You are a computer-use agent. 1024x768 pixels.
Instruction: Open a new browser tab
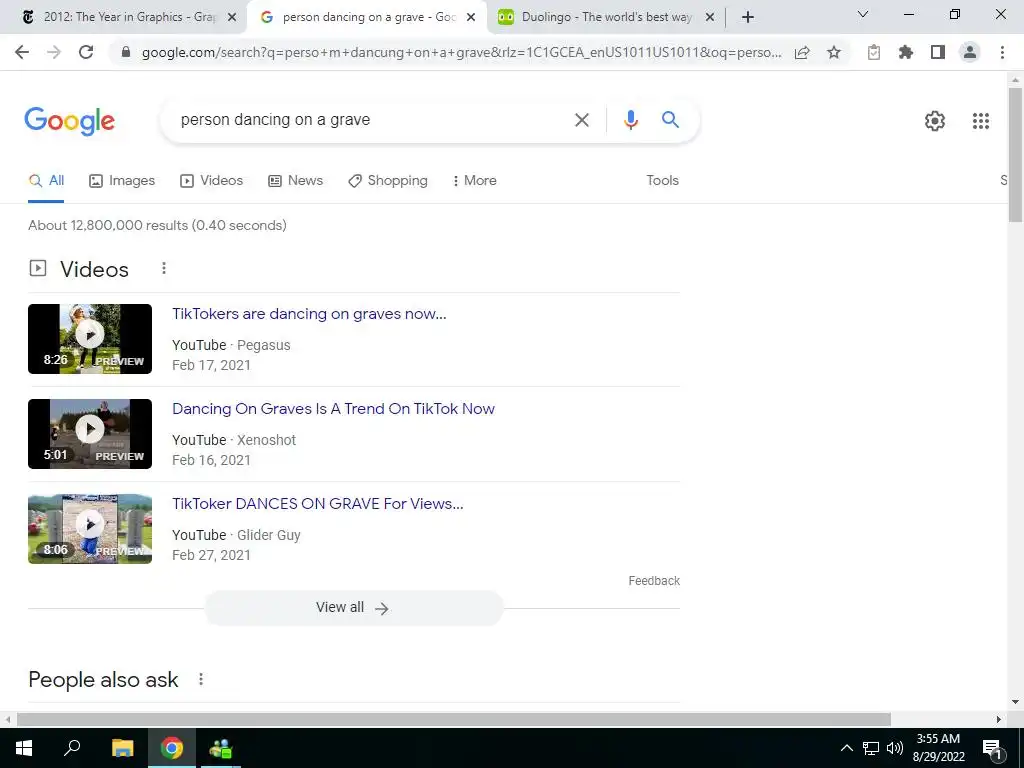748,18
